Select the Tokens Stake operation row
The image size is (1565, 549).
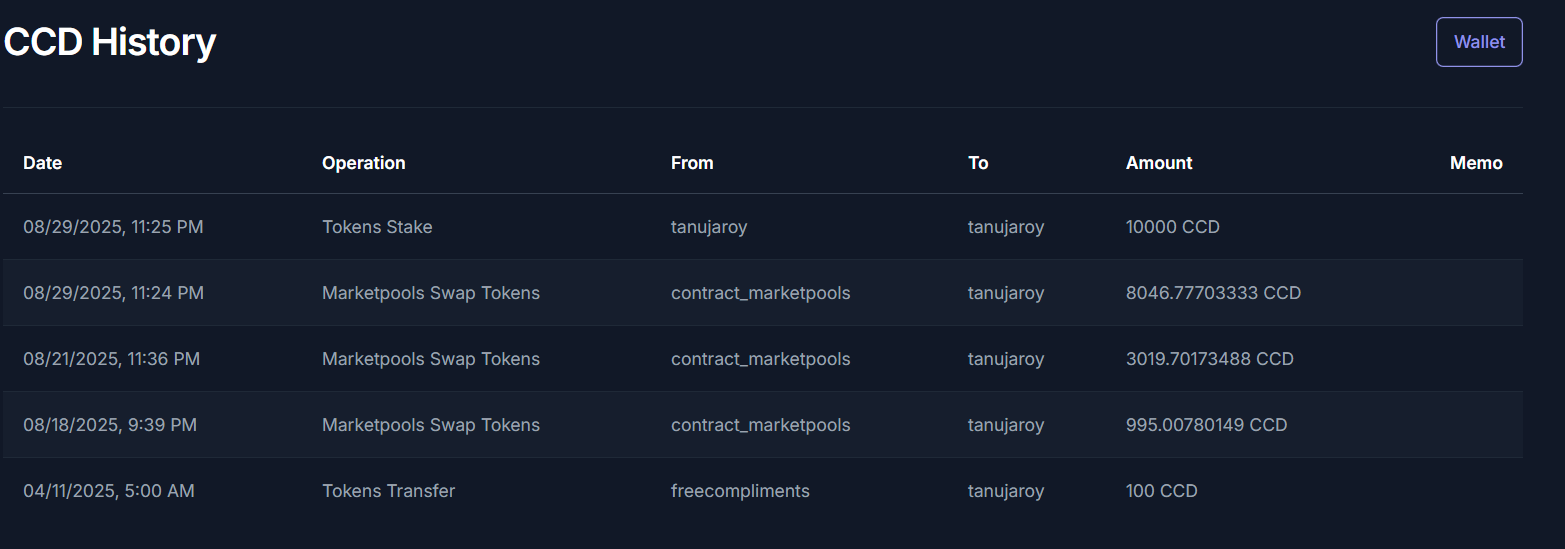[763, 227]
